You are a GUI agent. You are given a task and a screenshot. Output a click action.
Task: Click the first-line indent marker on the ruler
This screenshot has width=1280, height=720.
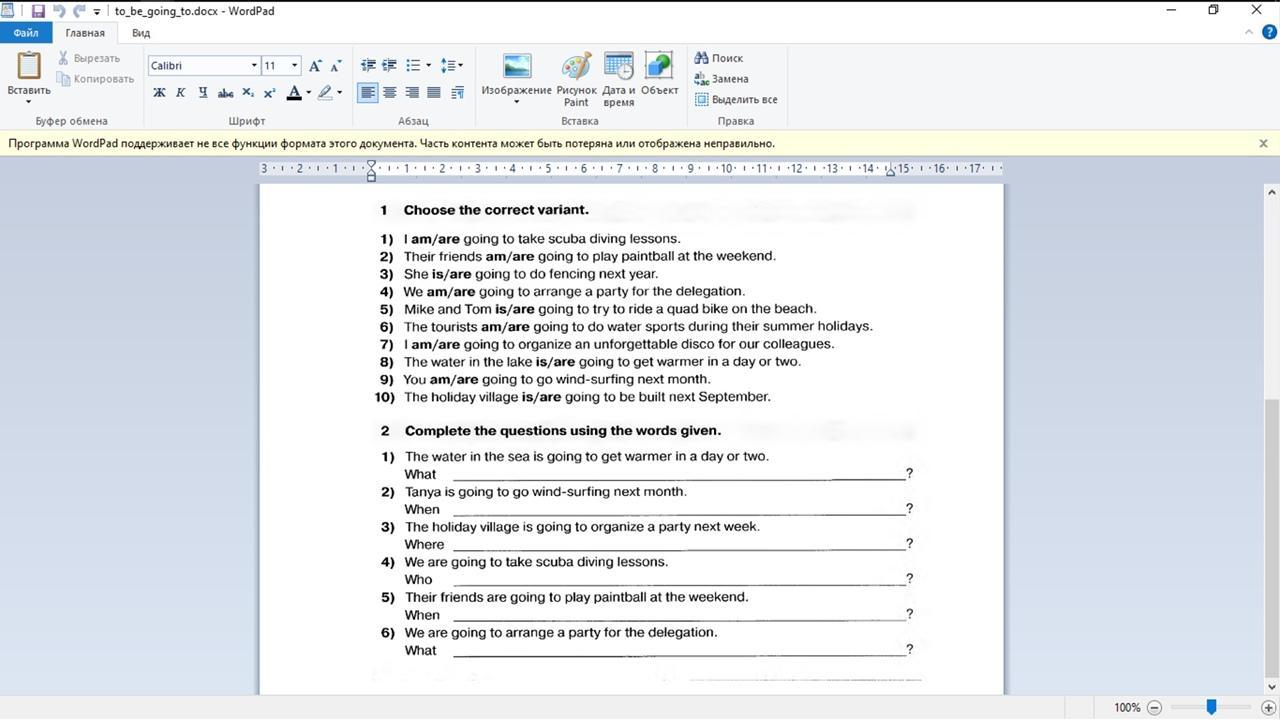371,165
